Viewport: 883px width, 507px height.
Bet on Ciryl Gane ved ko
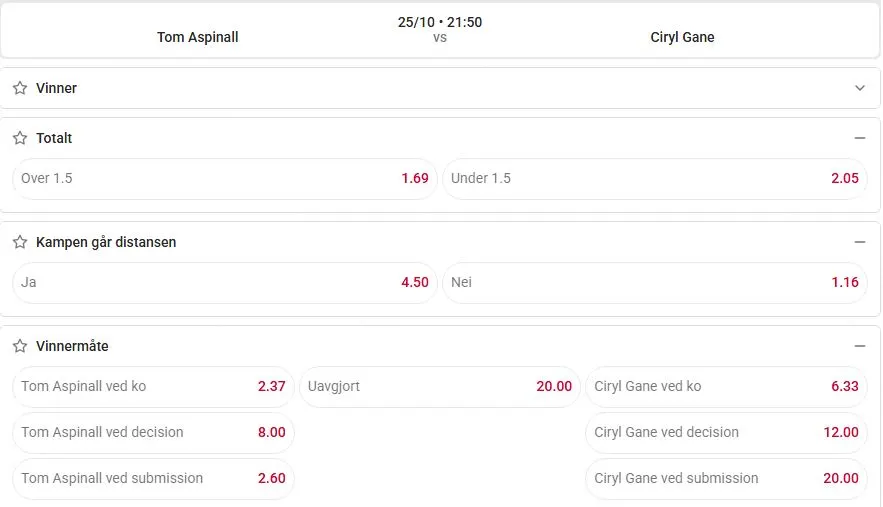pyautogui.click(x=726, y=386)
